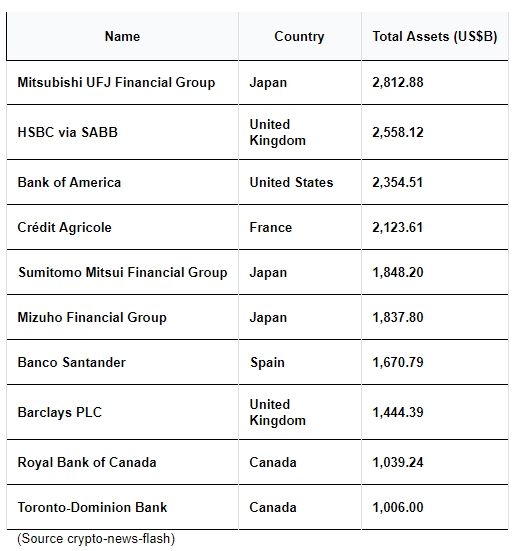Select the Royal Bank of Canada cell
Screen dimensions: 521x551
click(122, 462)
